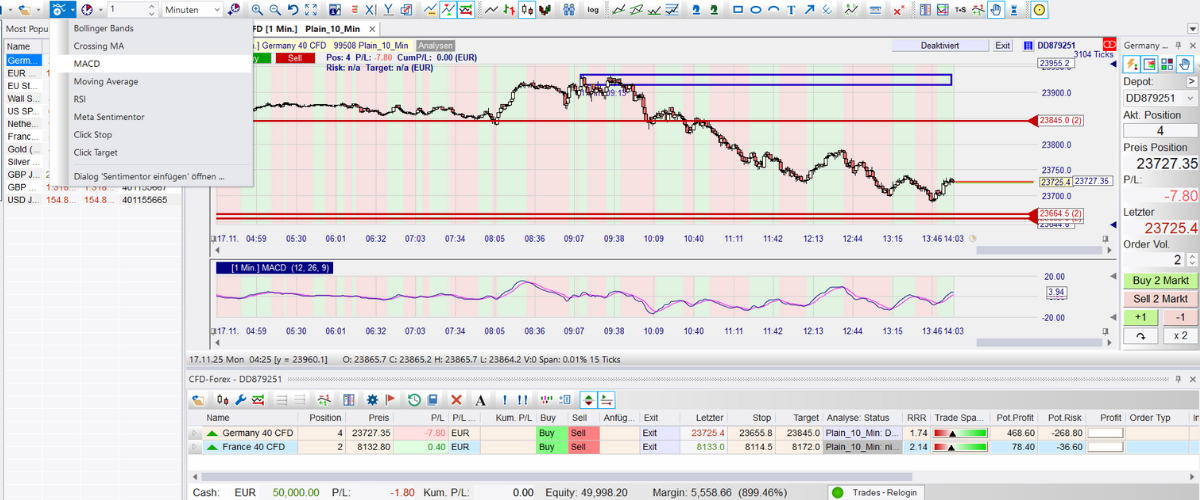Click the red X delete drawings icon
Viewport: 1200px width, 500px height.
click(x=898, y=10)
